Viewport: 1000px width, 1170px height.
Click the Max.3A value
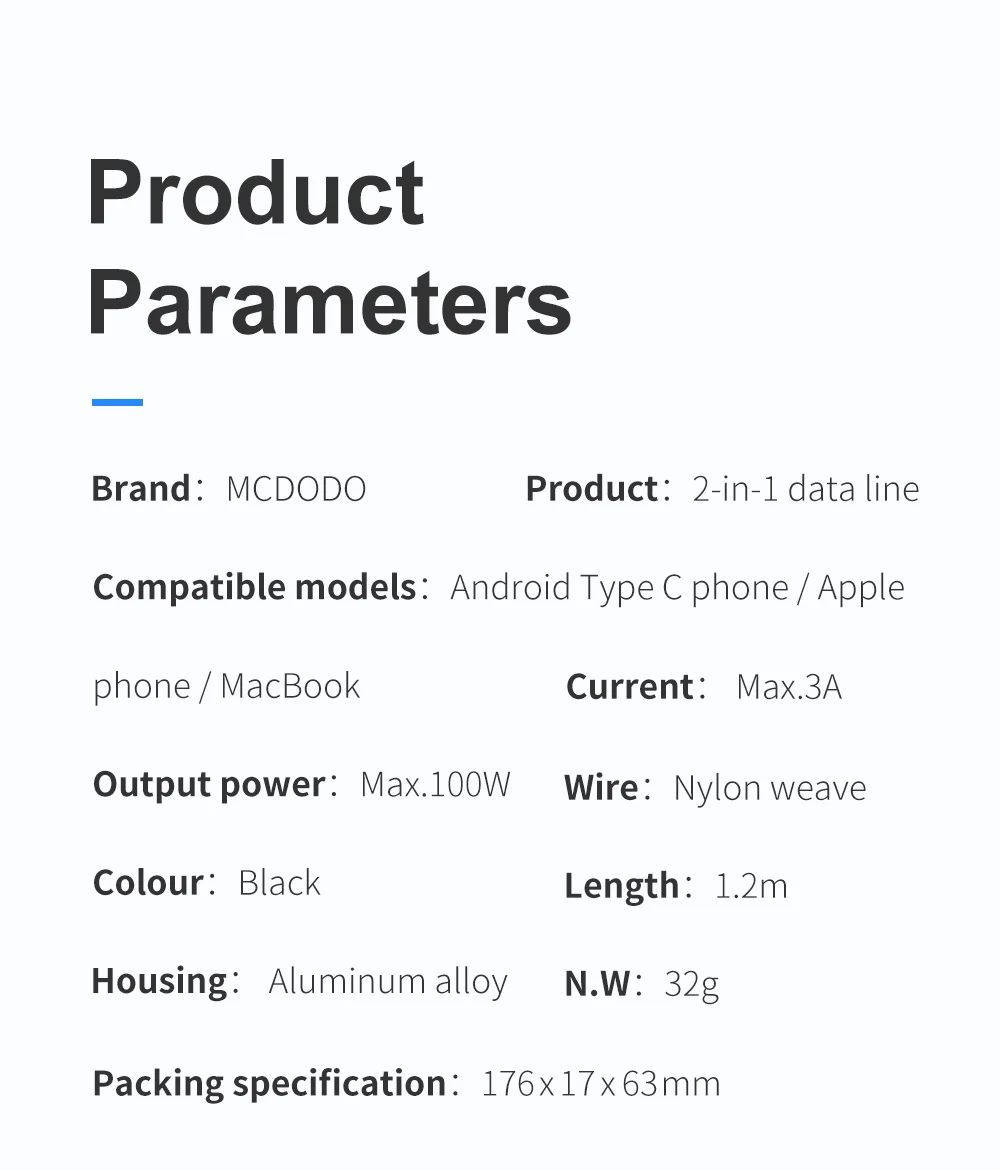click(x=789, y=687)
